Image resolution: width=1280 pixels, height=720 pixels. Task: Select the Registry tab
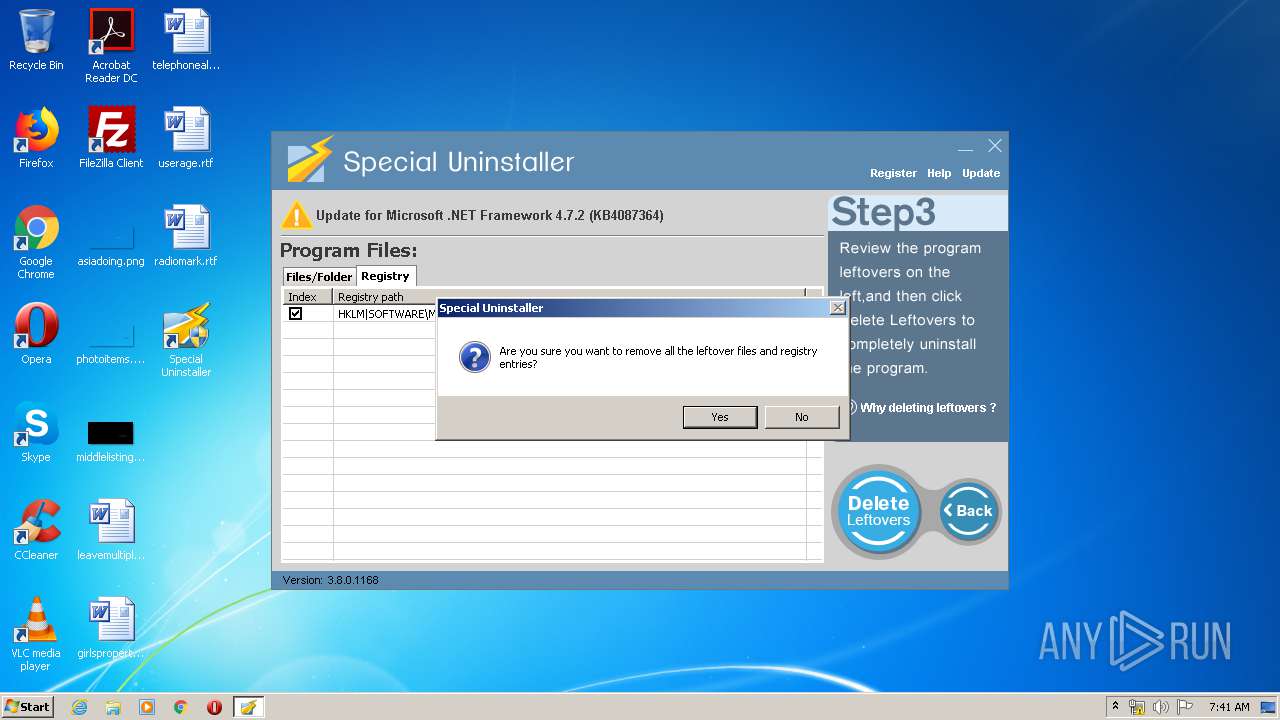386,276
